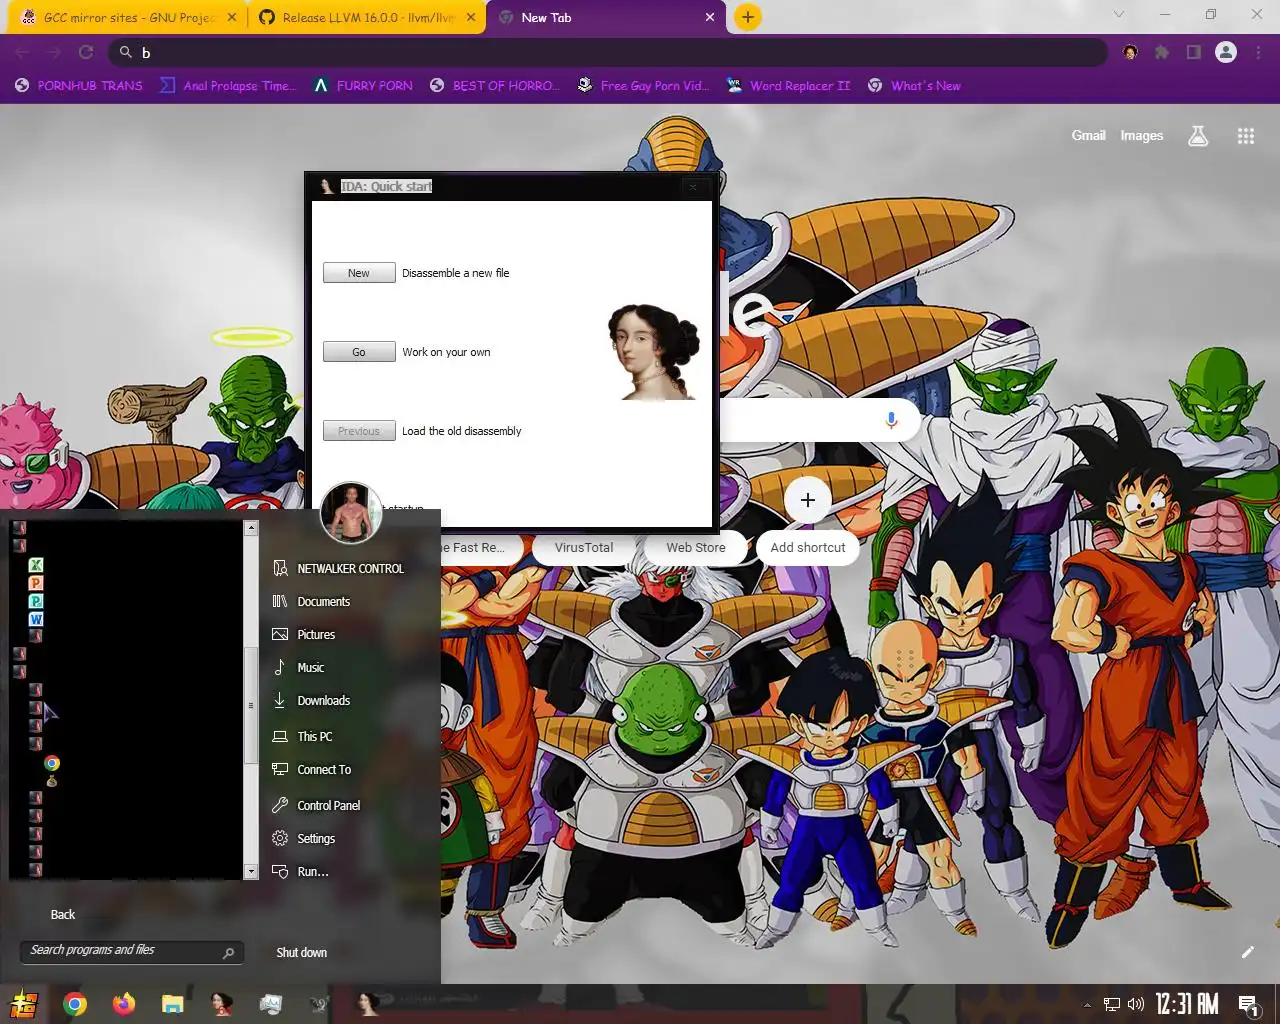Open Pictures from the Start menu
The height and width of the screenshot is (1024, 1280).
click(x=304, y=634)
